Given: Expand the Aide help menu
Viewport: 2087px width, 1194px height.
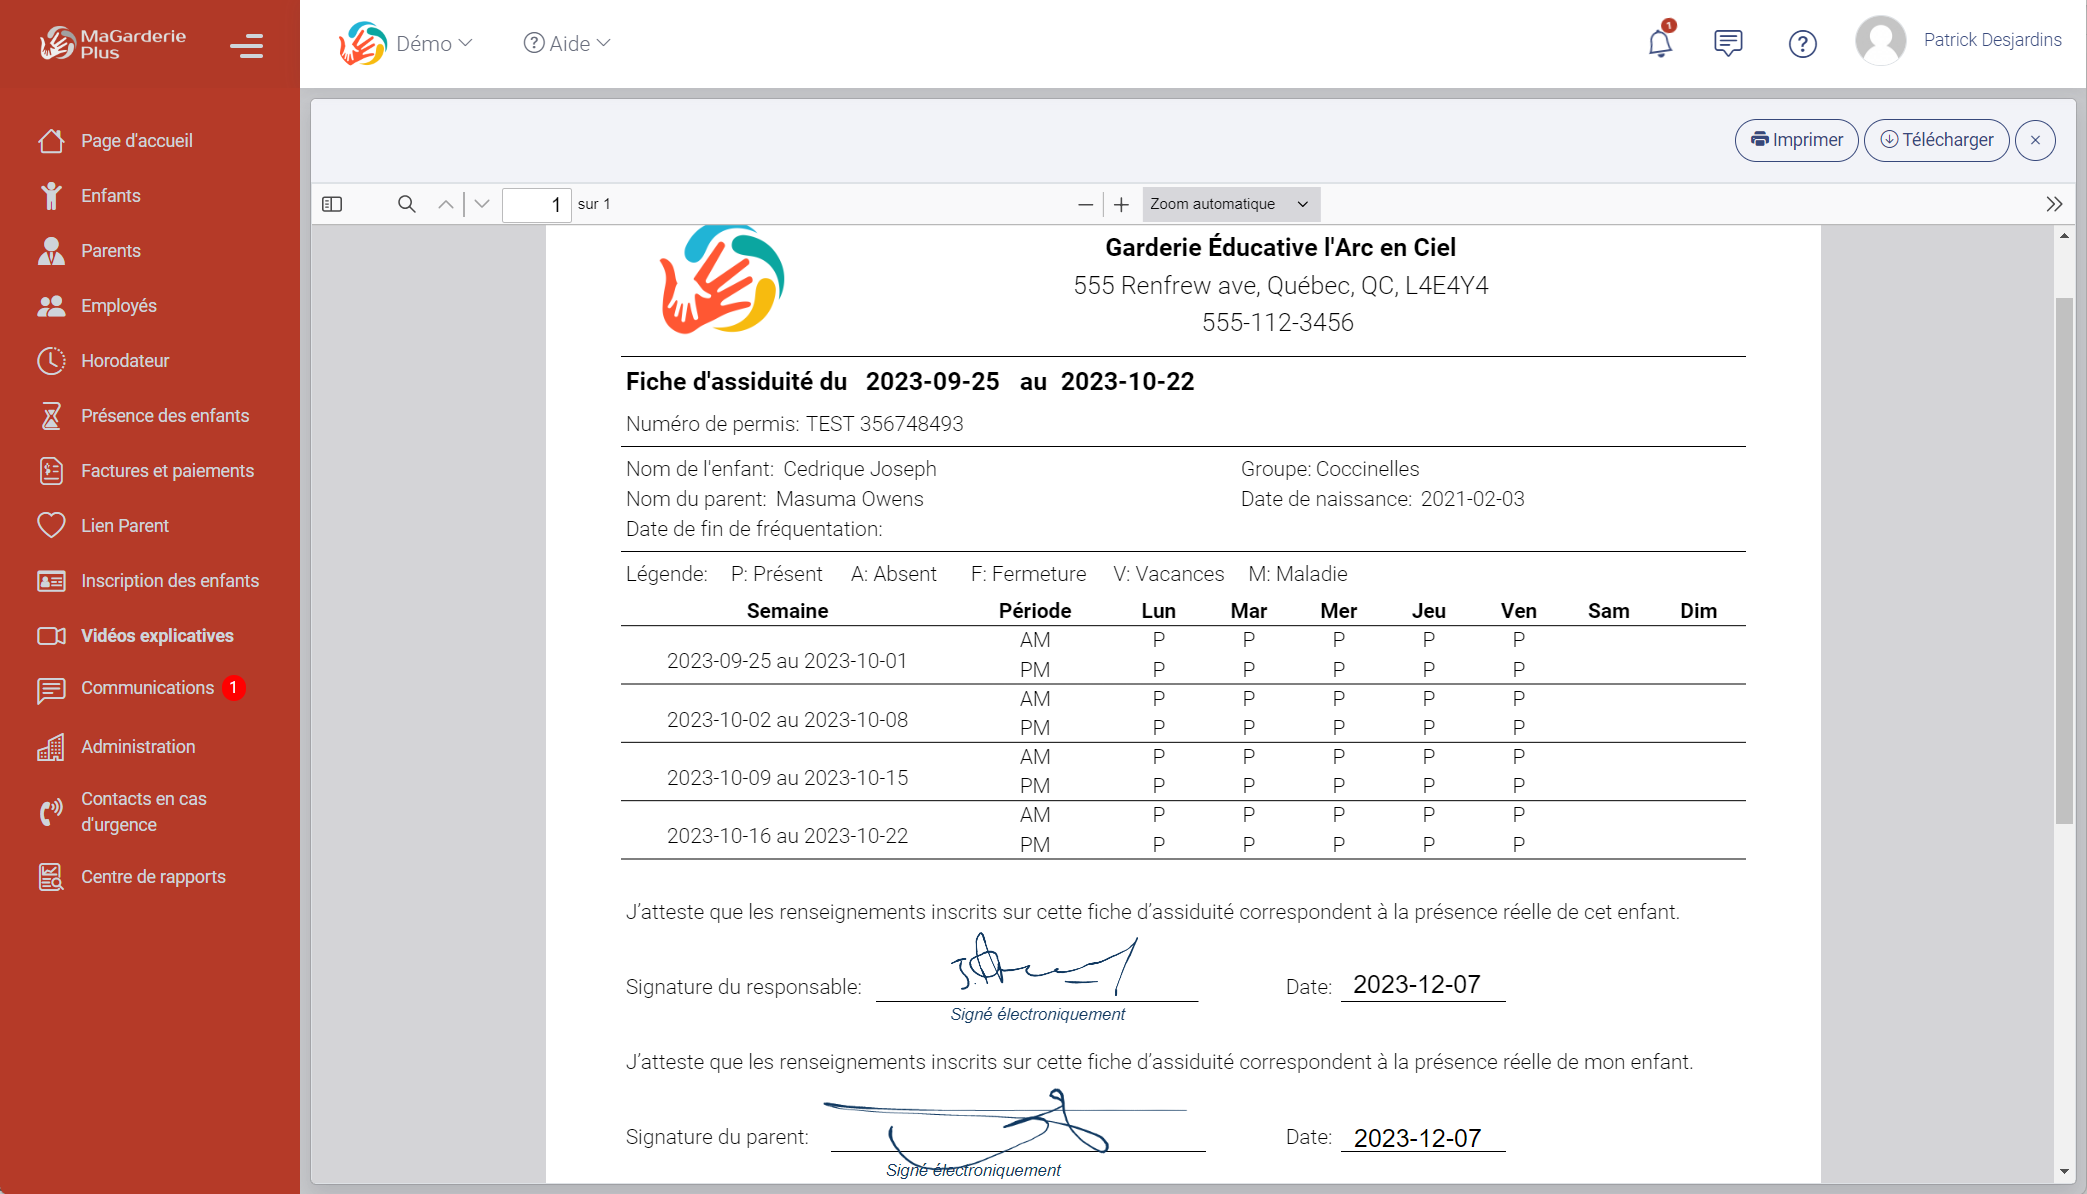Looking at the screenshot, I should click(x=567, y=43).
